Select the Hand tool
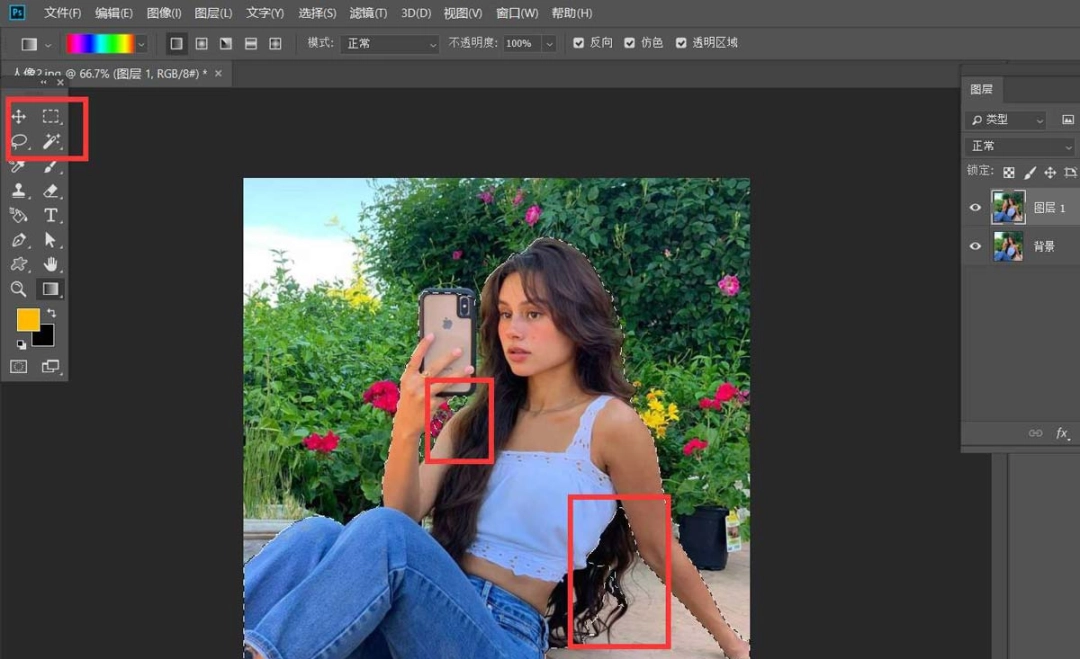 tap(50, 264)
